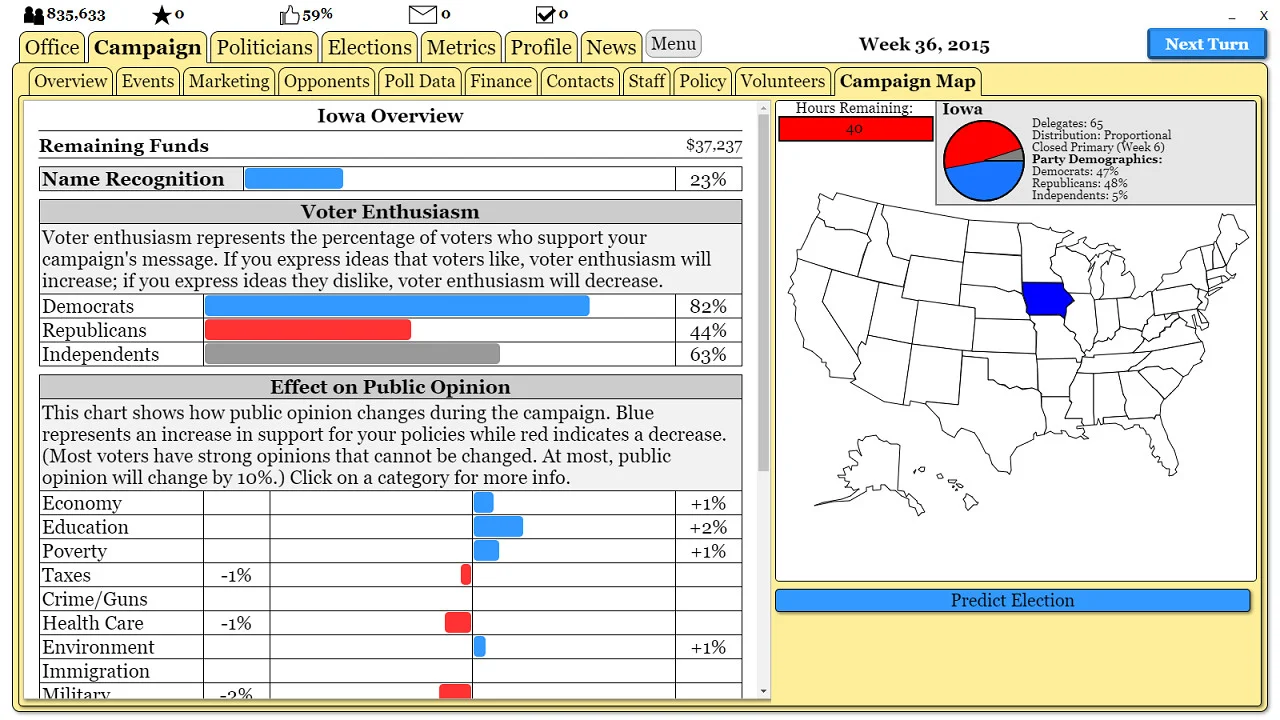Select the Finance sub-tab
1280x720 pixels.
[500, 81]
